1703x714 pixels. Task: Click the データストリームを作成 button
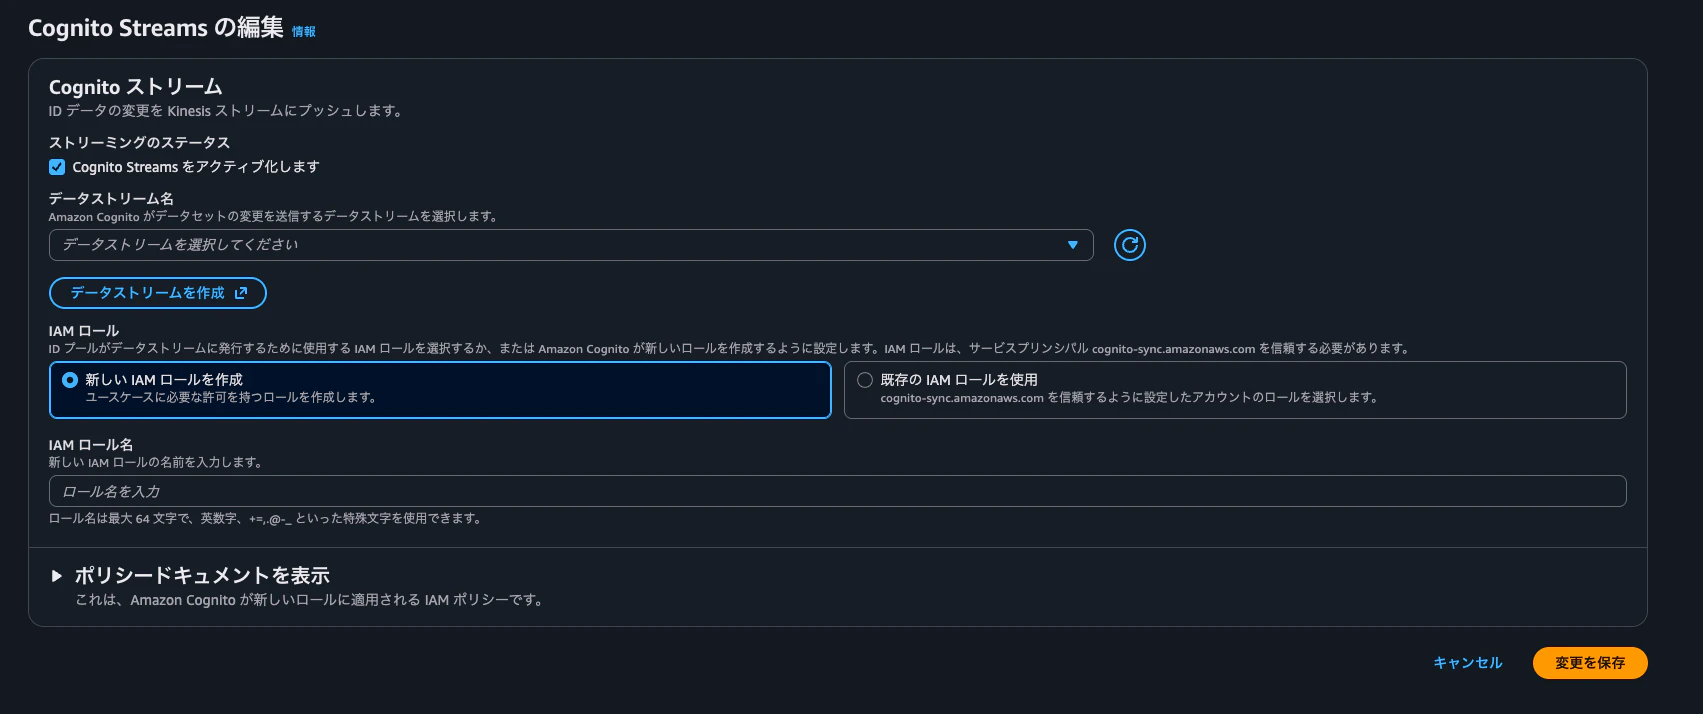(158, 293)
